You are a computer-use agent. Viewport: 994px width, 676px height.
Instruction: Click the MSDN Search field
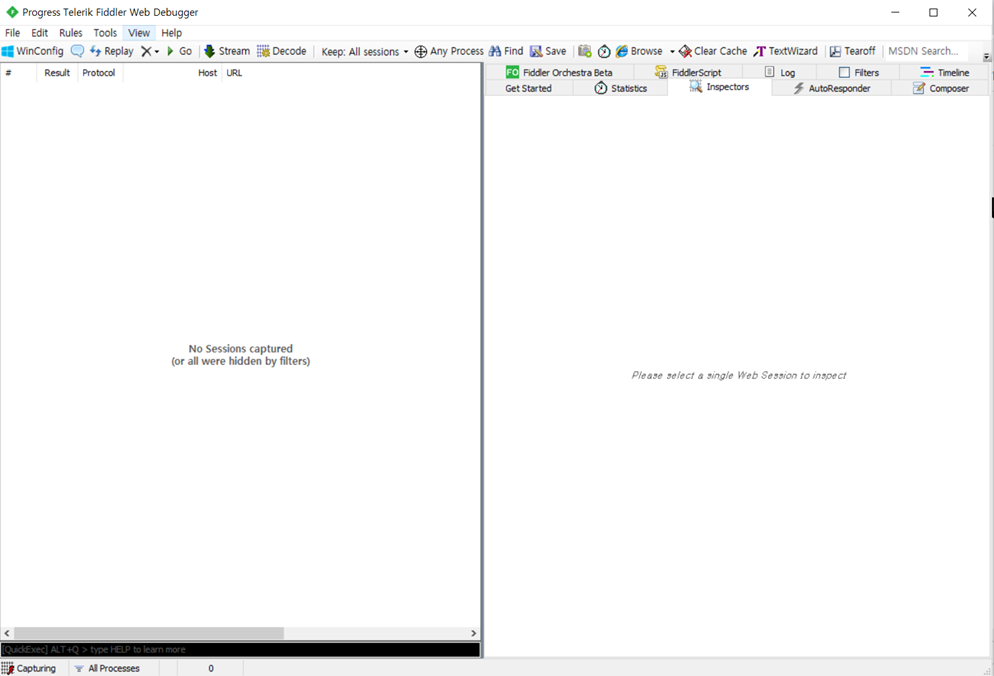point(926,51)
